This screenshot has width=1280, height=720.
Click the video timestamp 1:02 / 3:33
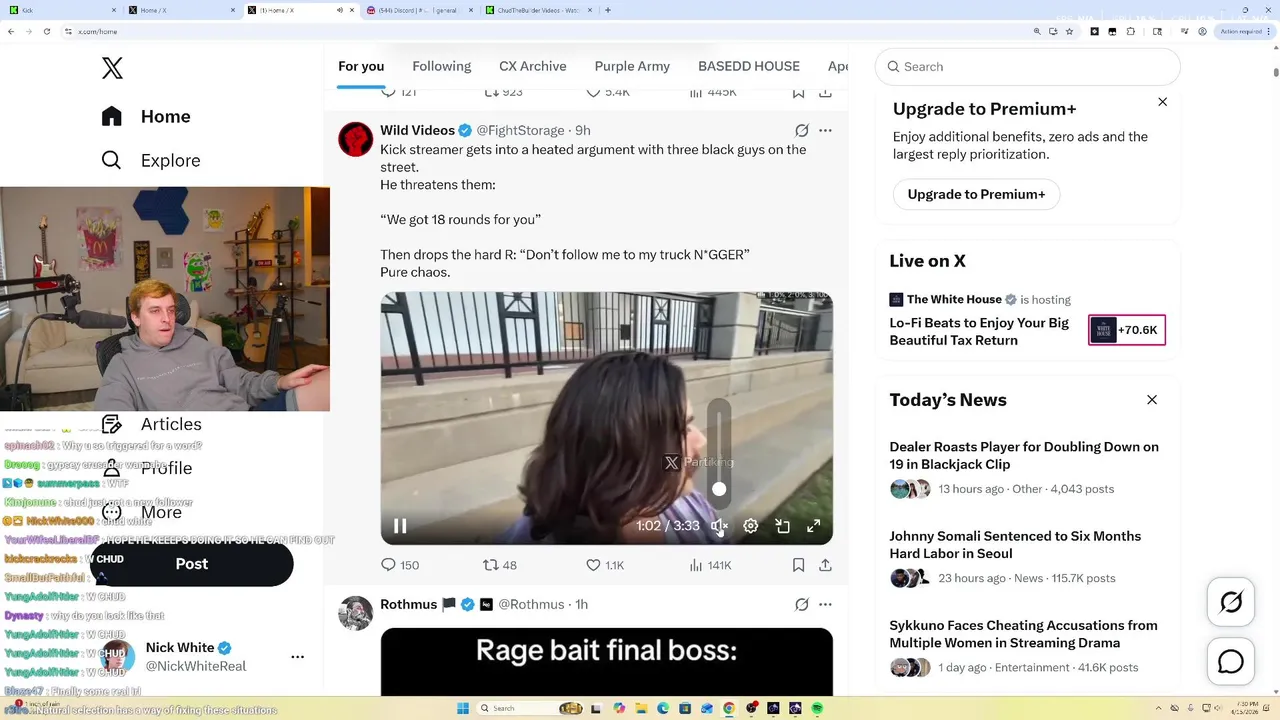668,526
